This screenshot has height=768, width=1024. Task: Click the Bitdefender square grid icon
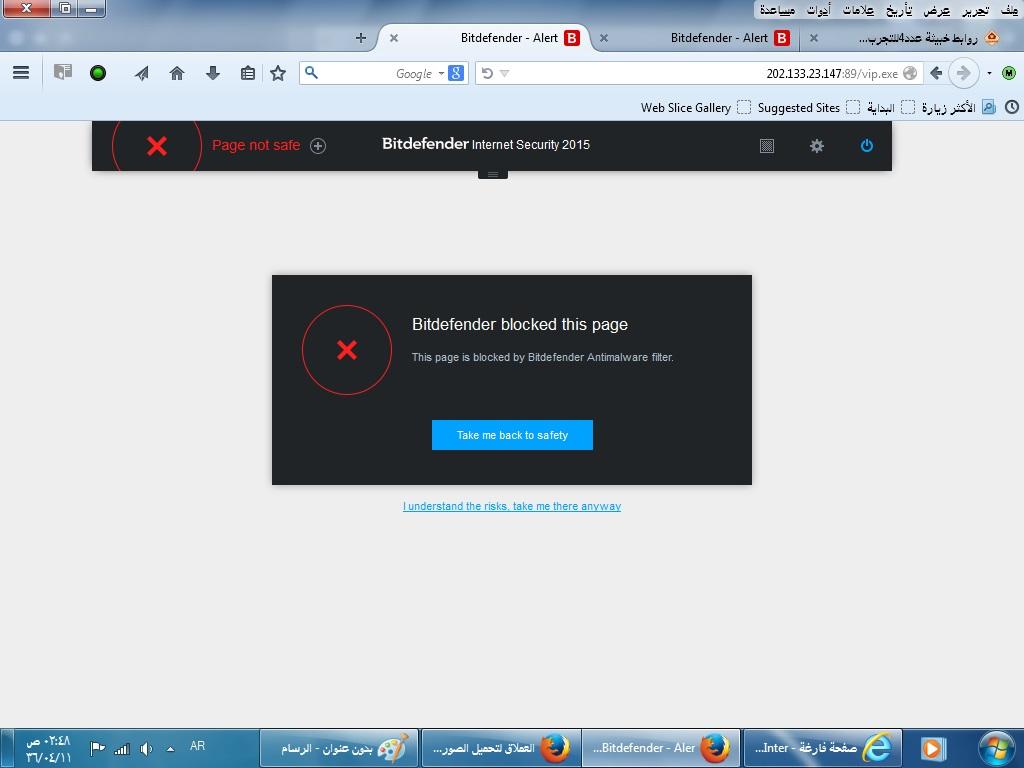tap(767, 146)
